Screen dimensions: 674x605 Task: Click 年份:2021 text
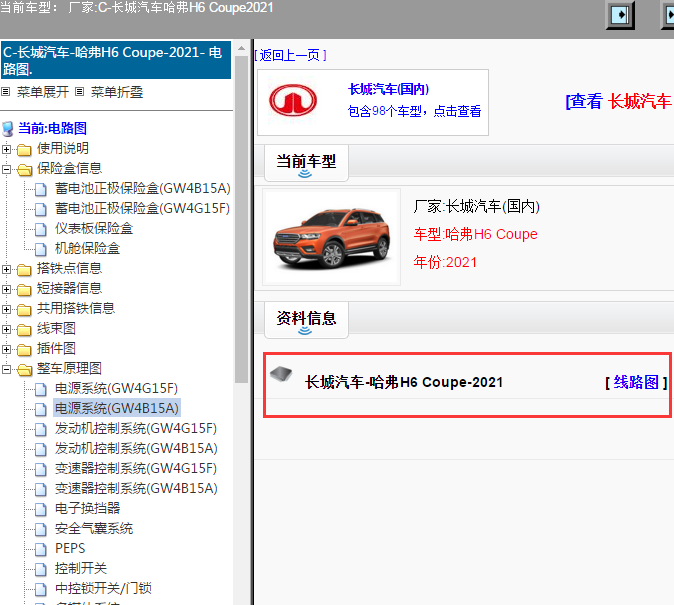(445, 262)
